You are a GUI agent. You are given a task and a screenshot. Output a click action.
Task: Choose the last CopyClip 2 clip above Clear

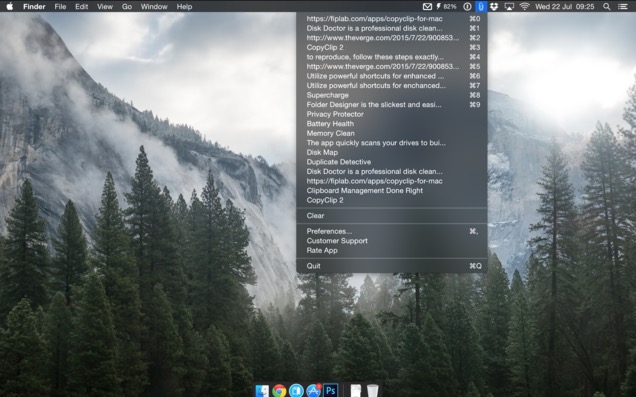pyautogui.click(x=392, y=200)
